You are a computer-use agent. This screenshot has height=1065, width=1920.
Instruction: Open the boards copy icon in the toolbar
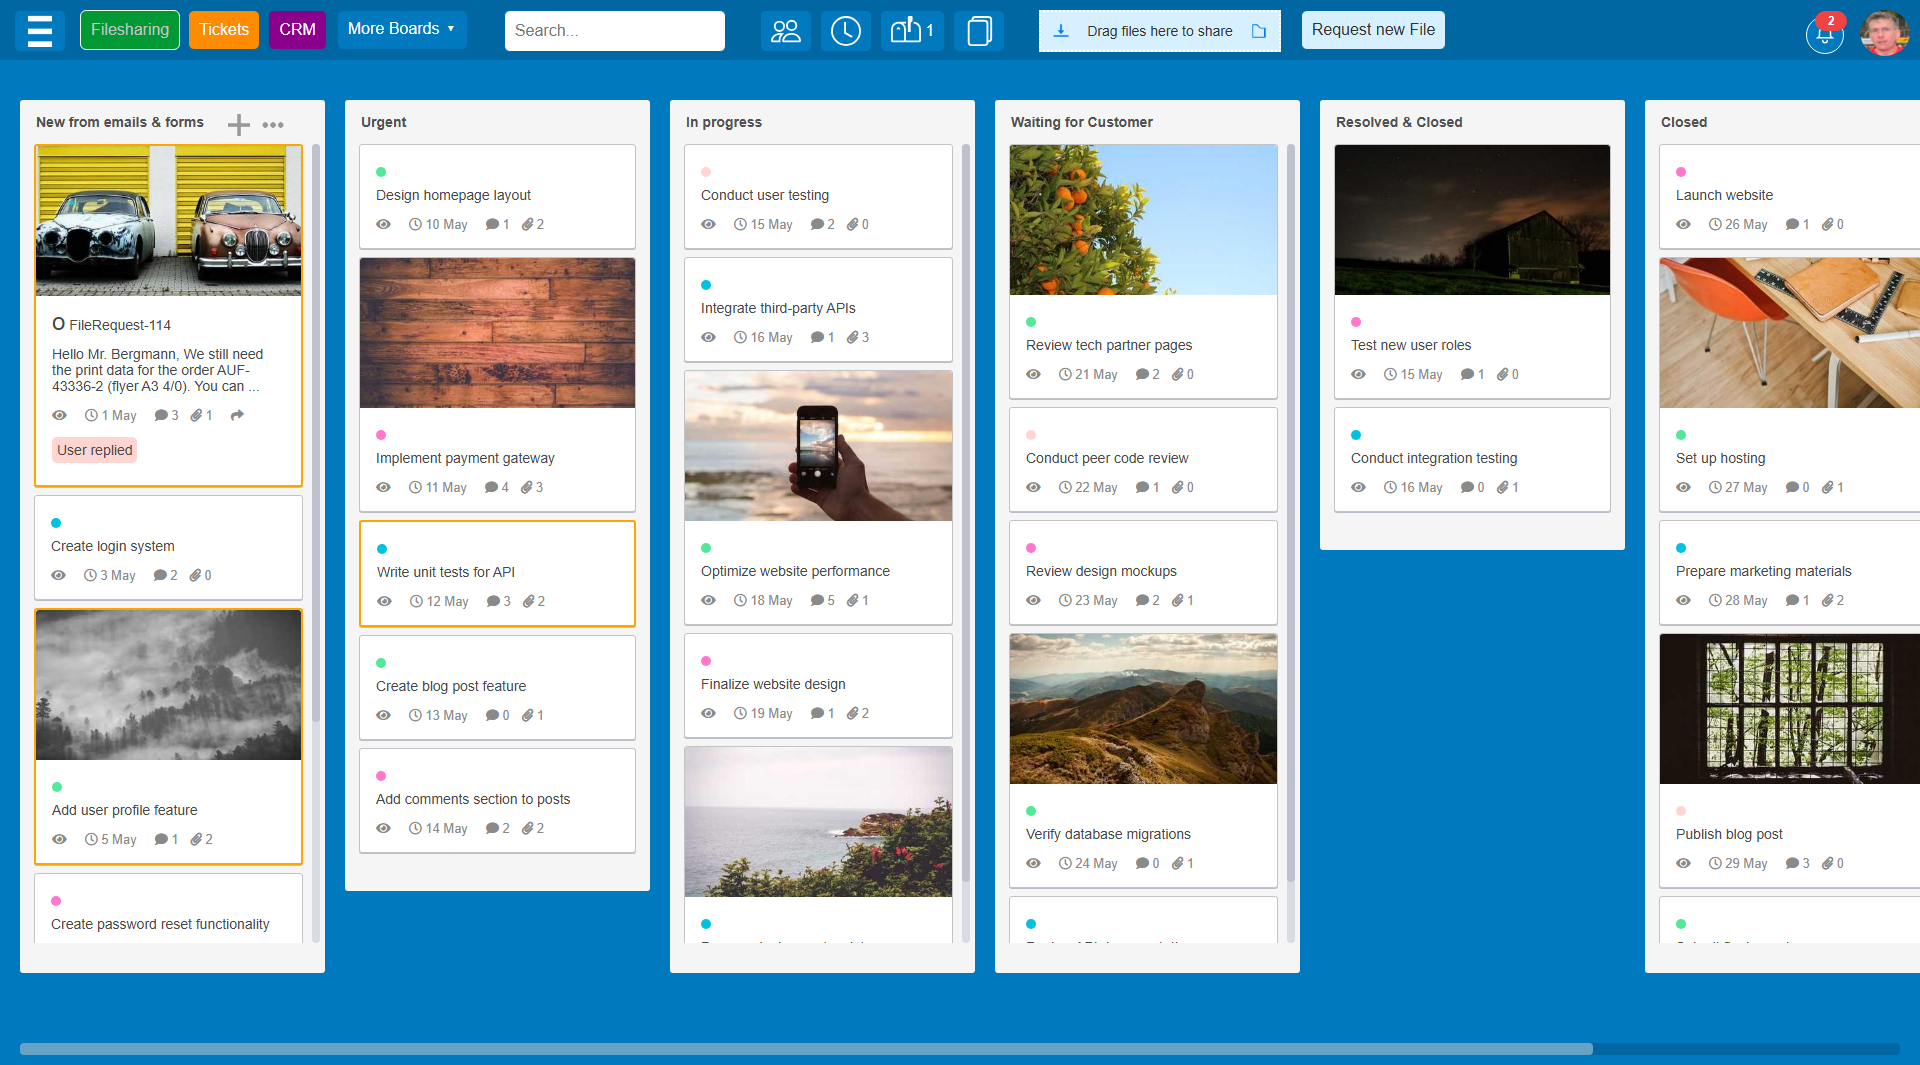(x=978, y=31)
